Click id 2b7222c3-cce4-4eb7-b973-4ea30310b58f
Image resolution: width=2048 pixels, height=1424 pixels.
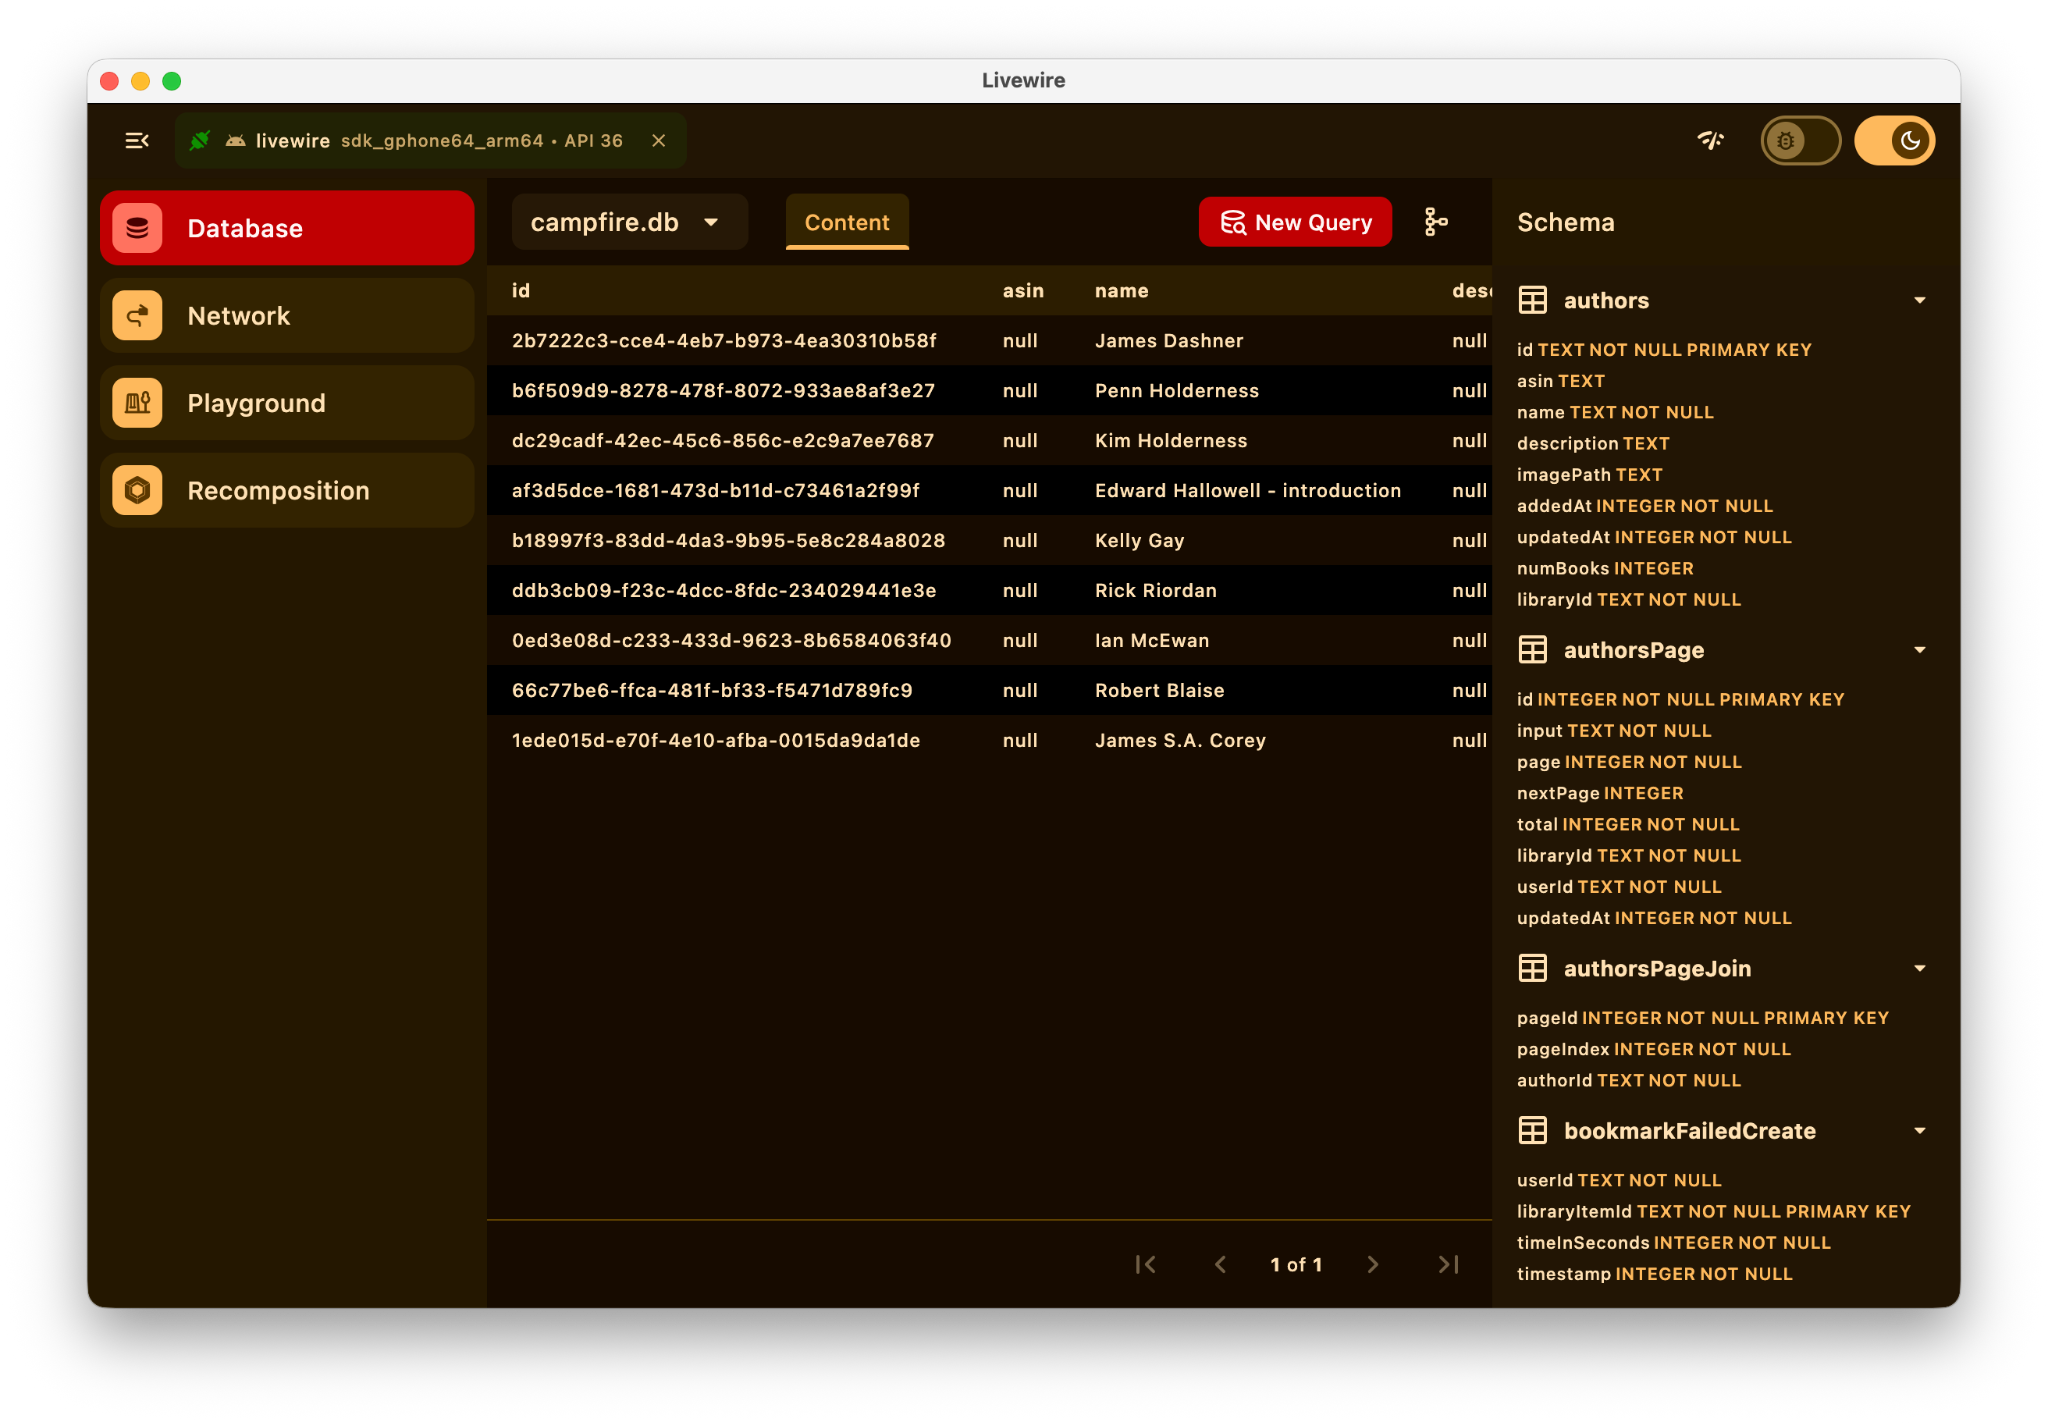[x=724, y=341]
